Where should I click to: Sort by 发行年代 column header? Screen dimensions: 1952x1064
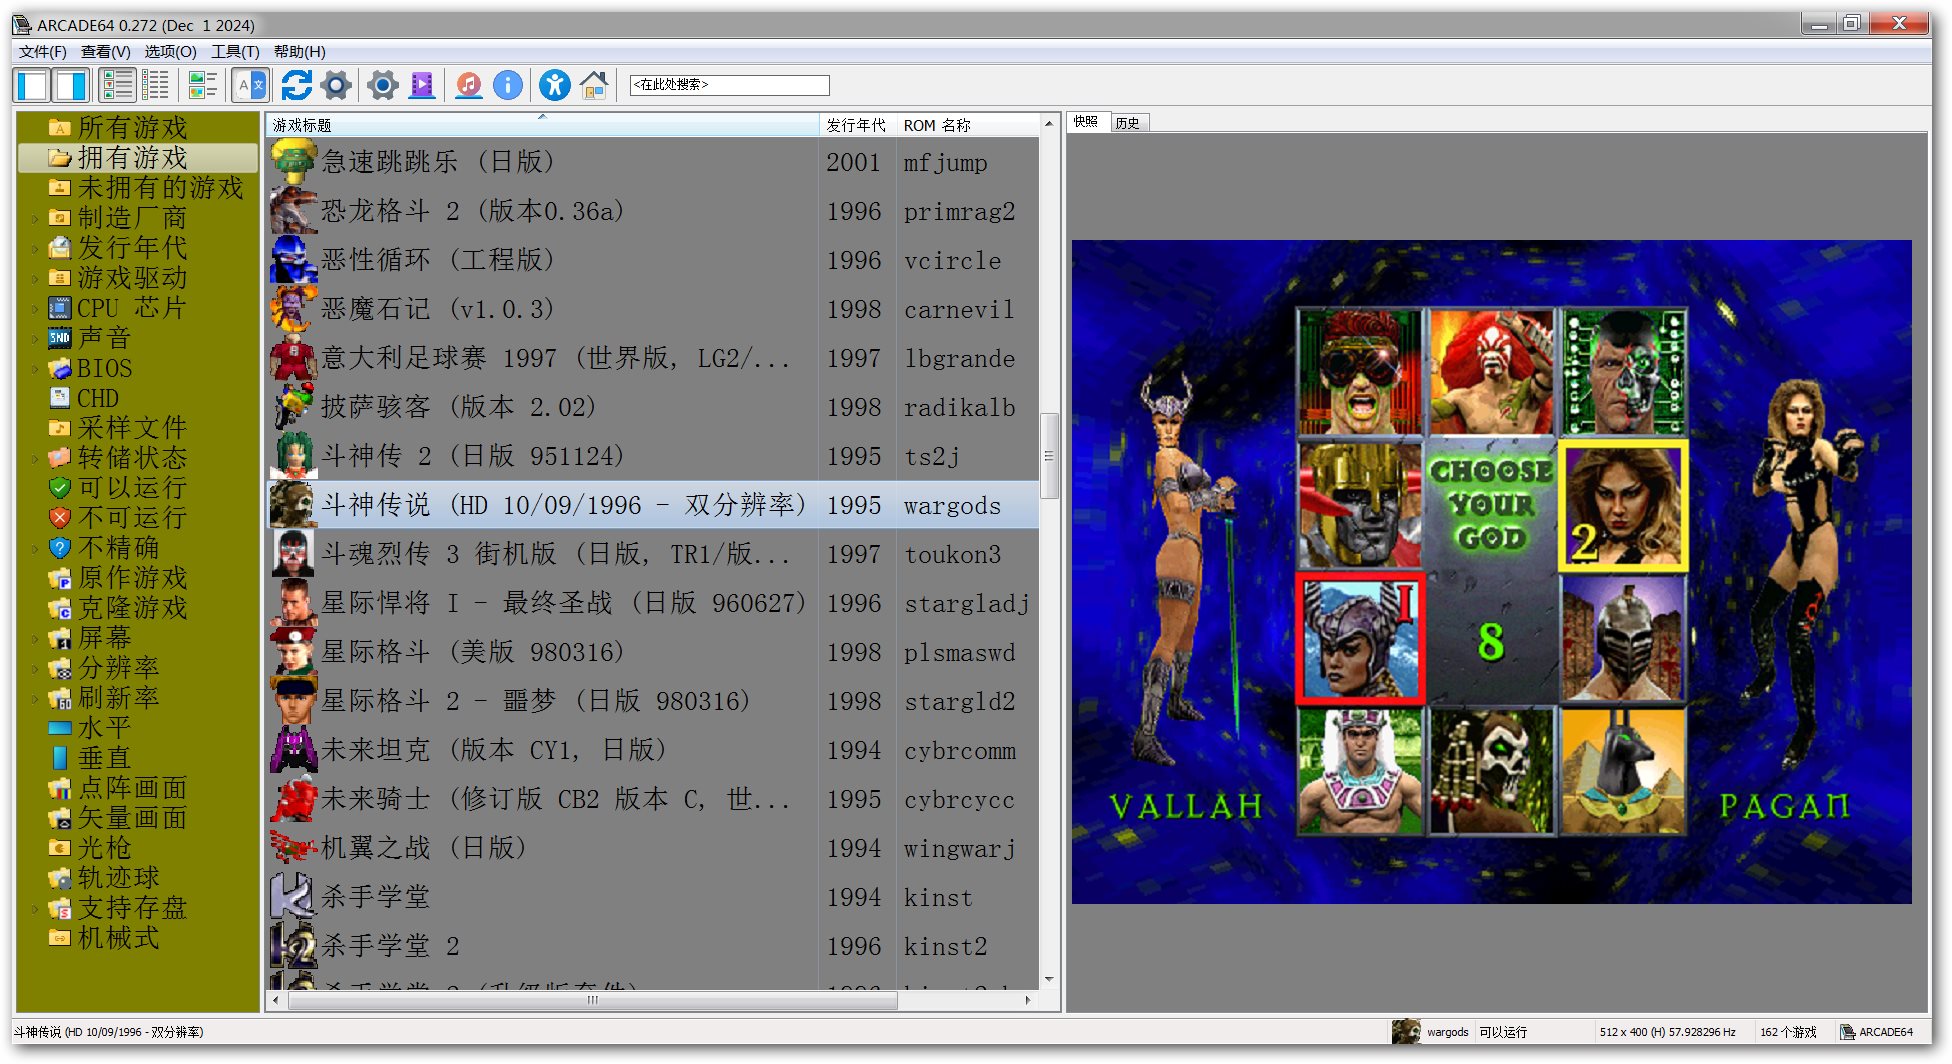point(857,125)
